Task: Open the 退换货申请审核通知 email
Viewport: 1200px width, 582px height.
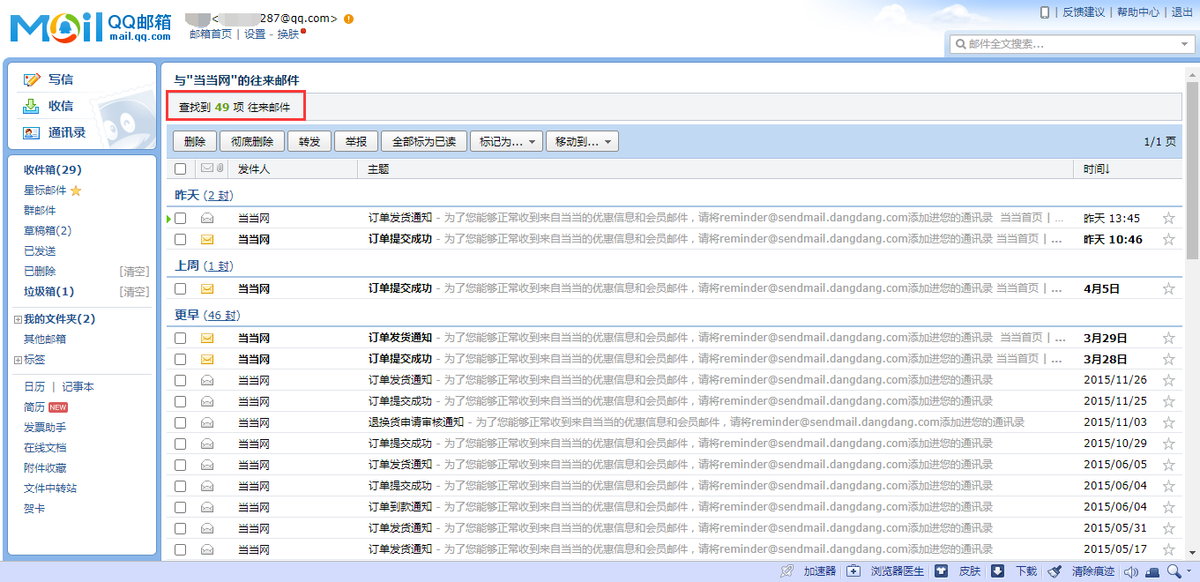Action: coord(416,423)
